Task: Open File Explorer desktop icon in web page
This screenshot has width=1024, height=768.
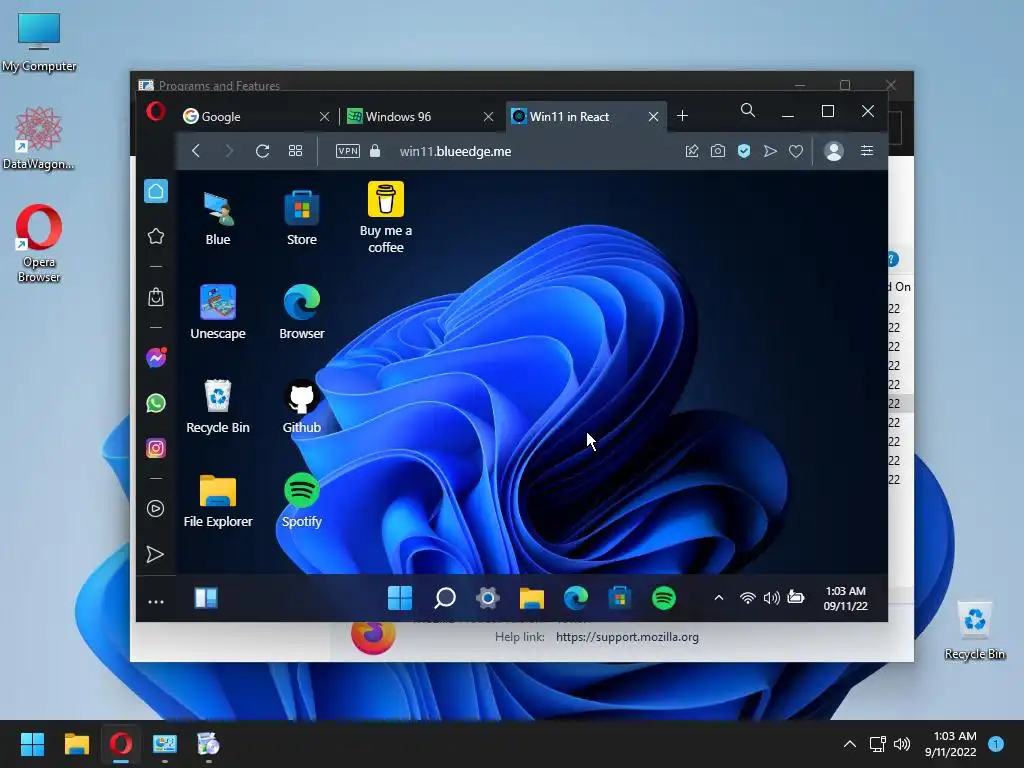Action: [217, 500]
